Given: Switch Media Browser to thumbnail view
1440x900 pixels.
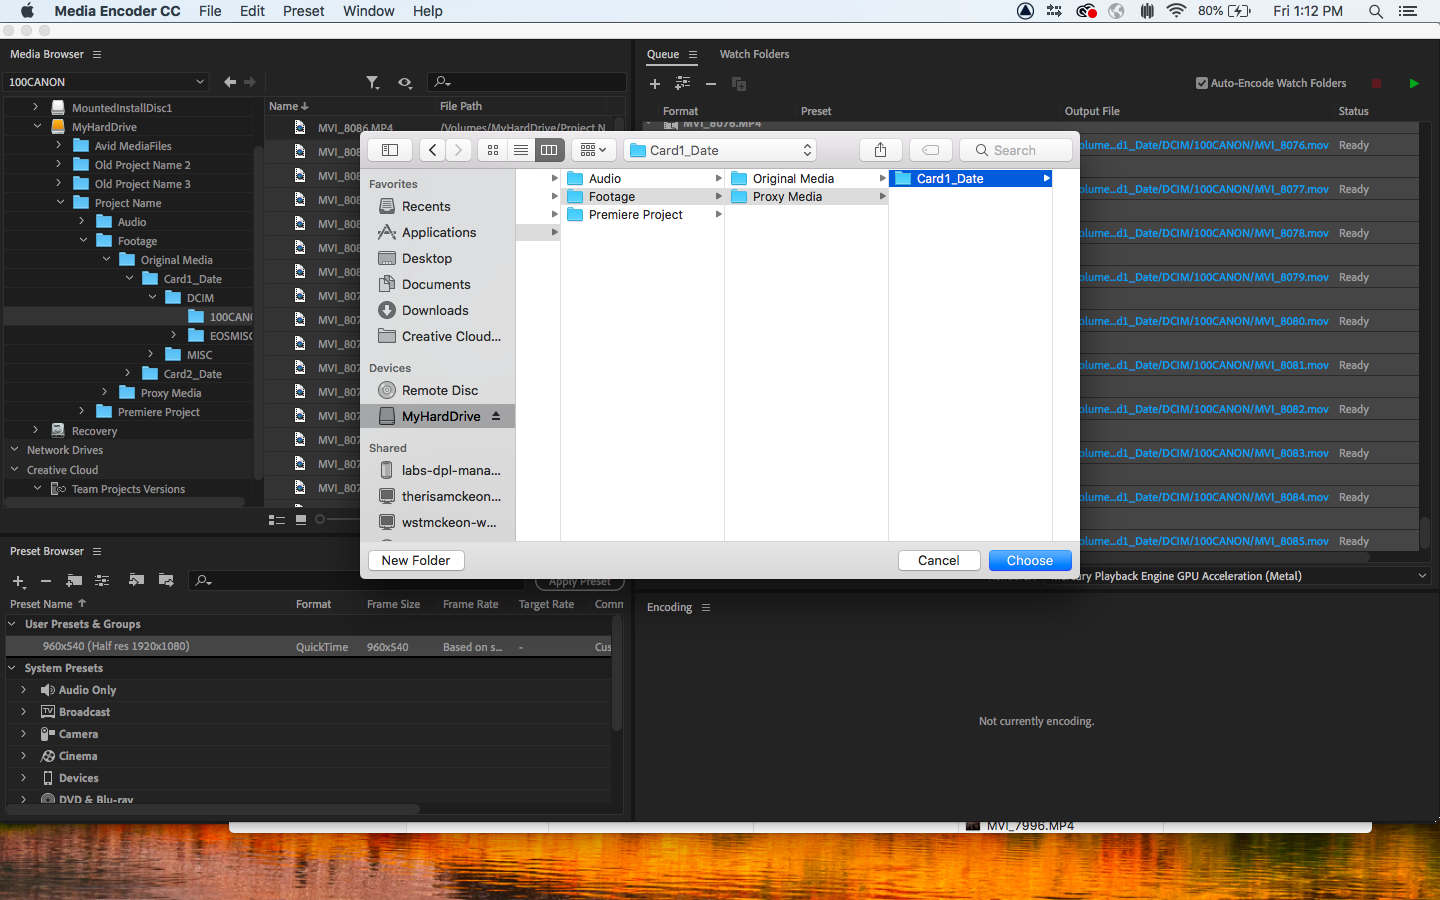Looking at the screenshot, I should pos(301,519).
